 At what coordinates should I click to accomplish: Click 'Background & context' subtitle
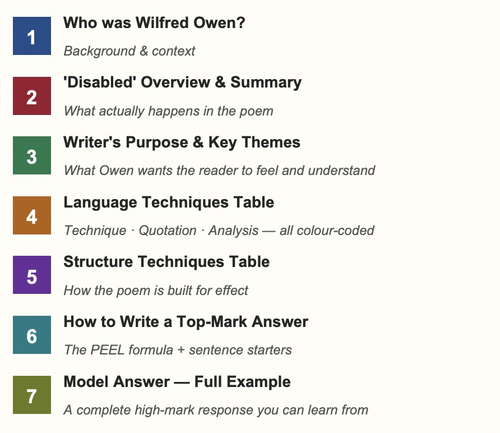(129, 51)
